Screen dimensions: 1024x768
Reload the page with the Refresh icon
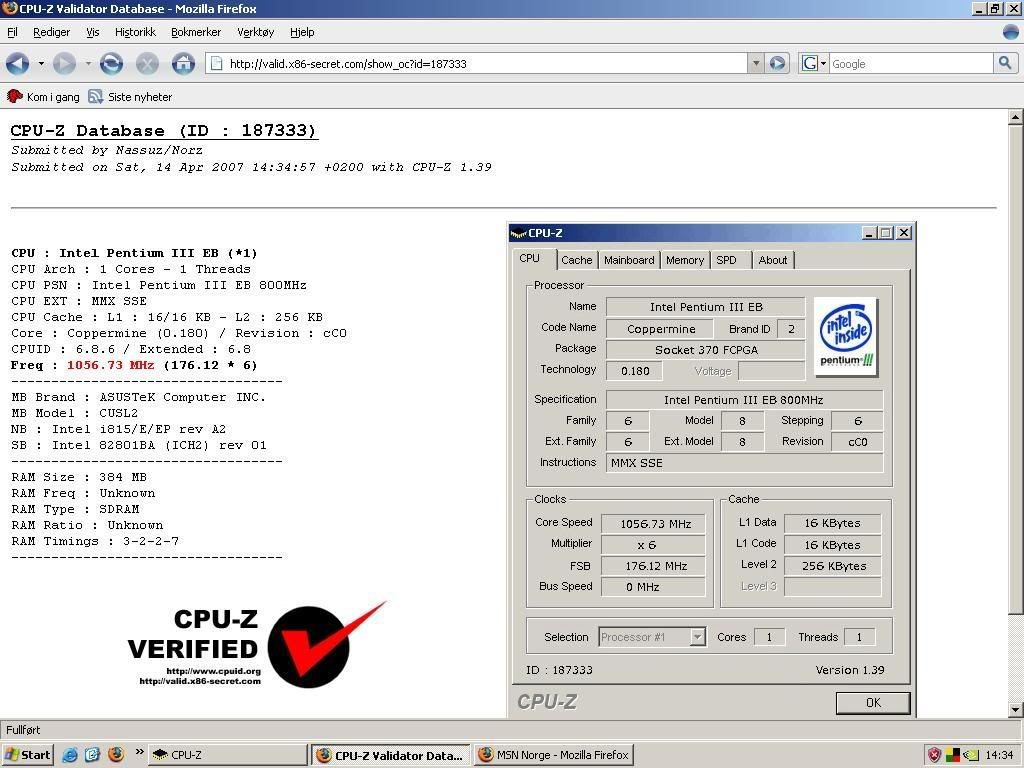pos(111,63)
